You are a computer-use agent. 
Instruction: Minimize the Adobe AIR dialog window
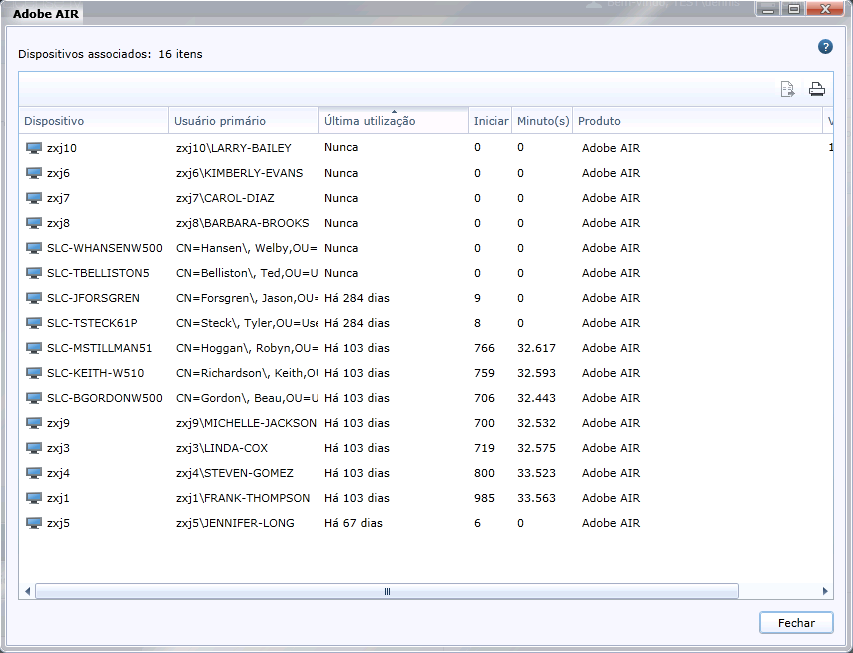click(x=768, y=9)
